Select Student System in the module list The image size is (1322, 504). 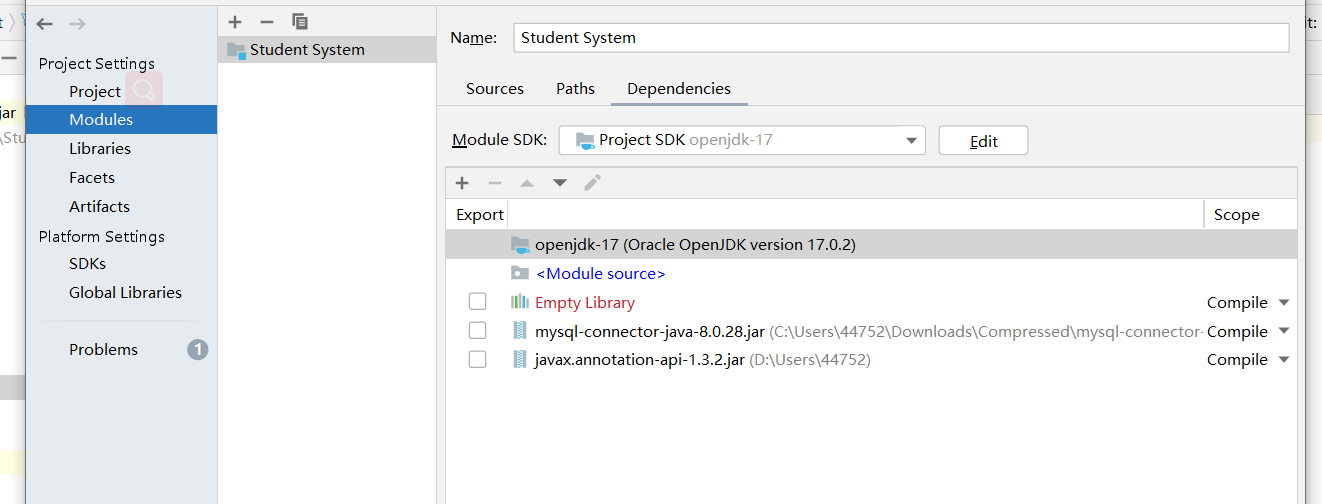[x=327, y=50]
